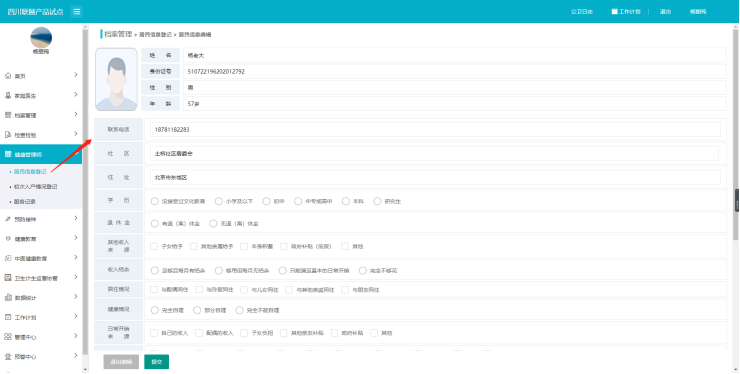Select the 档案管理 sidebar icon
The height and width of the screenshot is (374, 740).
pyautogui.click(x=8, y=115)
